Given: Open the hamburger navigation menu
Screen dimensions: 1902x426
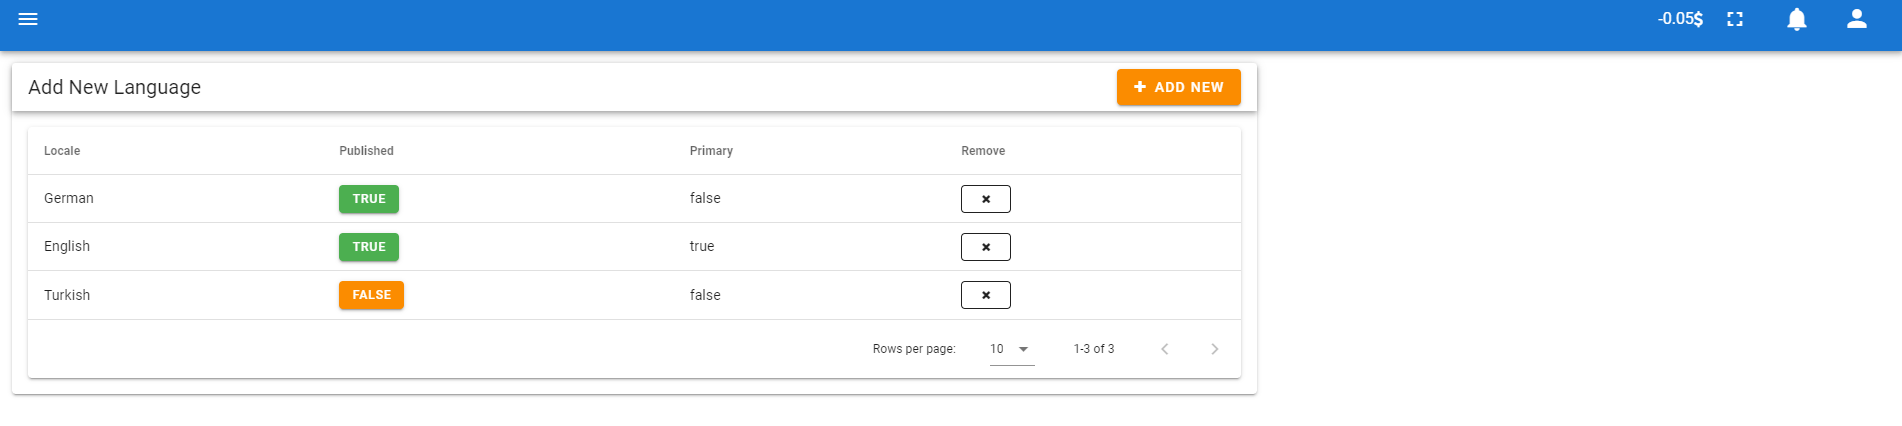Looking at the screenshot, I should (x=28, y=19).
